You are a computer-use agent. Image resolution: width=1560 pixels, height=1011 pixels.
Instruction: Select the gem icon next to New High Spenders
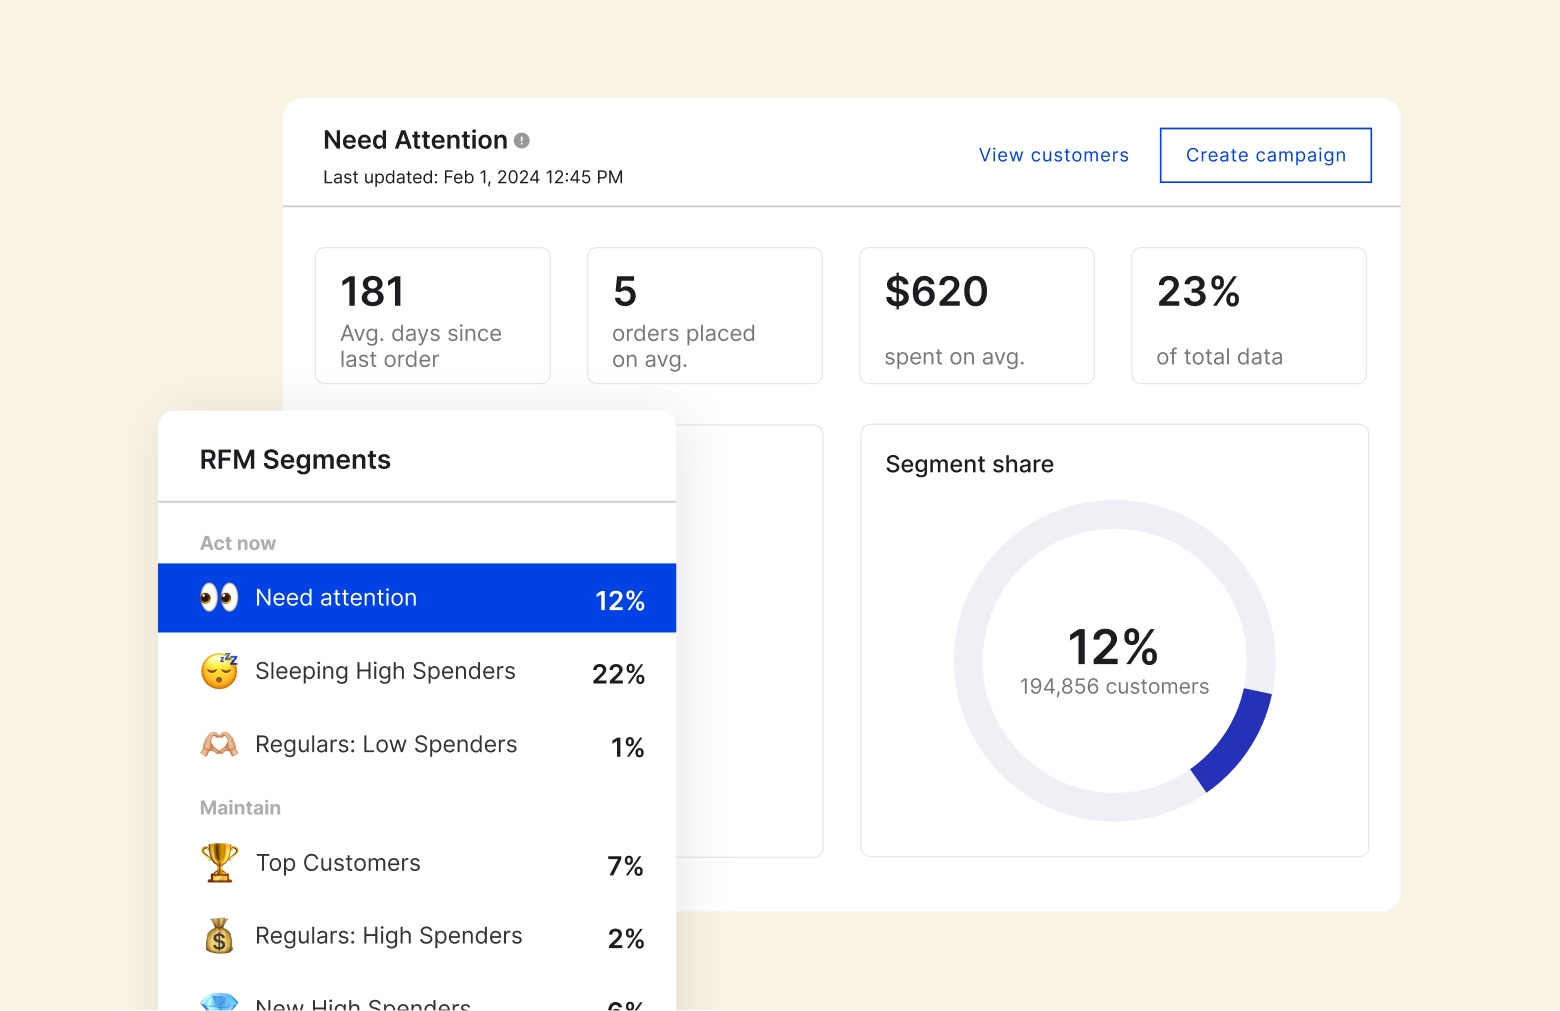click(x=218, y=1003)
